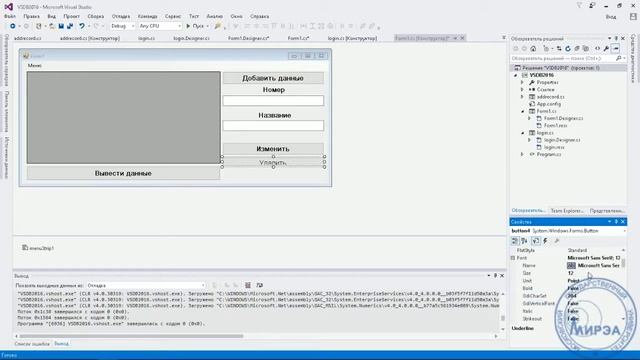This screenshot has width=640, height=360.
Task: Click the clear output icon in Output panel
Action: tap(248, 285)
